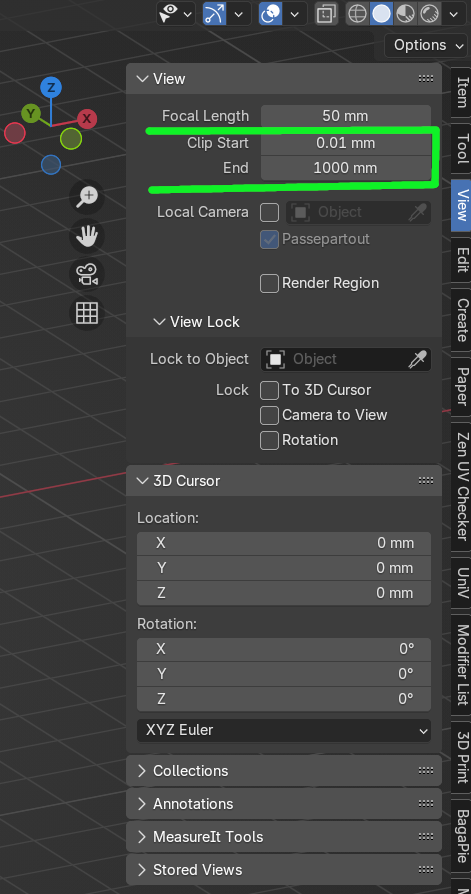
Task: Open shading options dropdown arrow
Action: (454, 14)
